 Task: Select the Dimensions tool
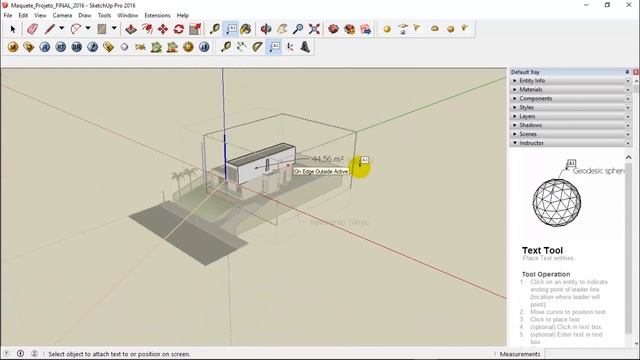(x=241, y=47)
